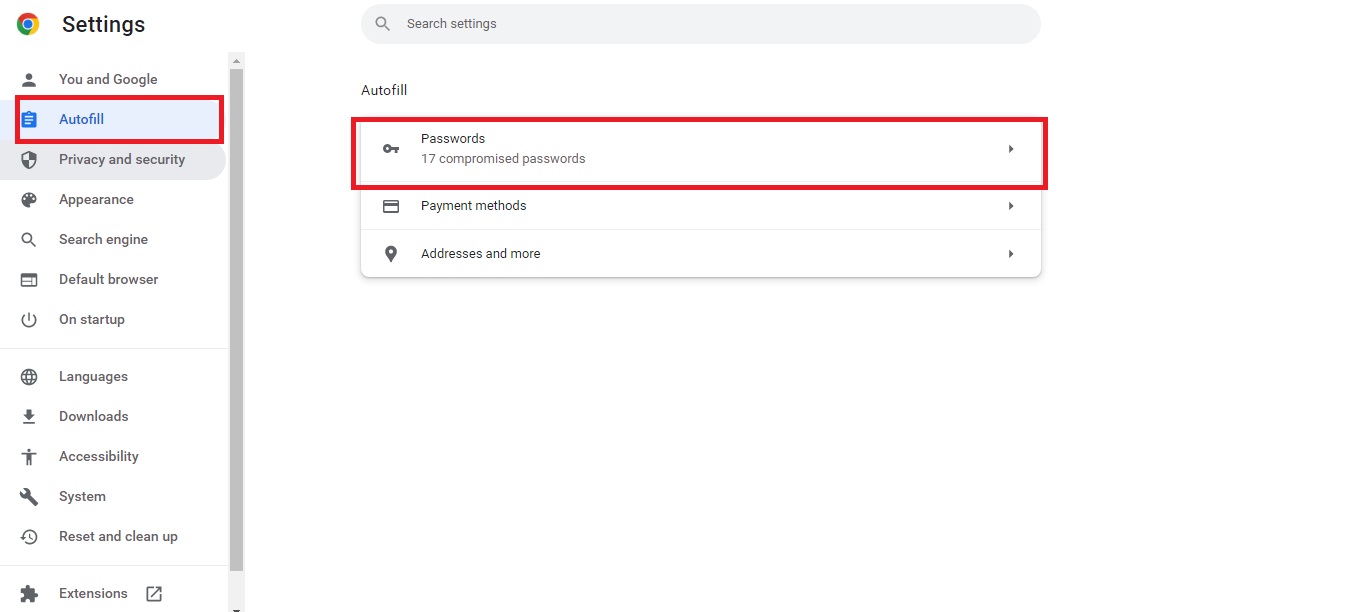Click the Passwords key icon
The width and height of the screenshot is (1361, 612).
pos(390,148)
